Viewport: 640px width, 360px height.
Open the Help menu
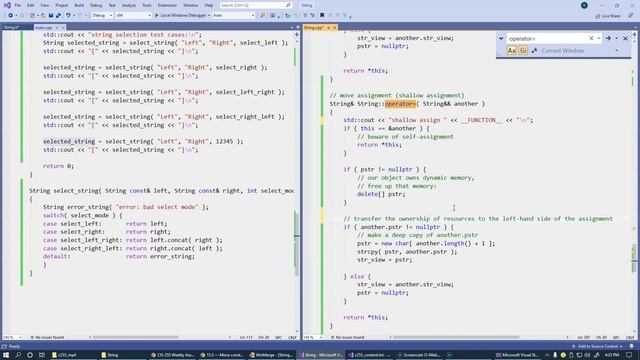(x=209, y=5)
